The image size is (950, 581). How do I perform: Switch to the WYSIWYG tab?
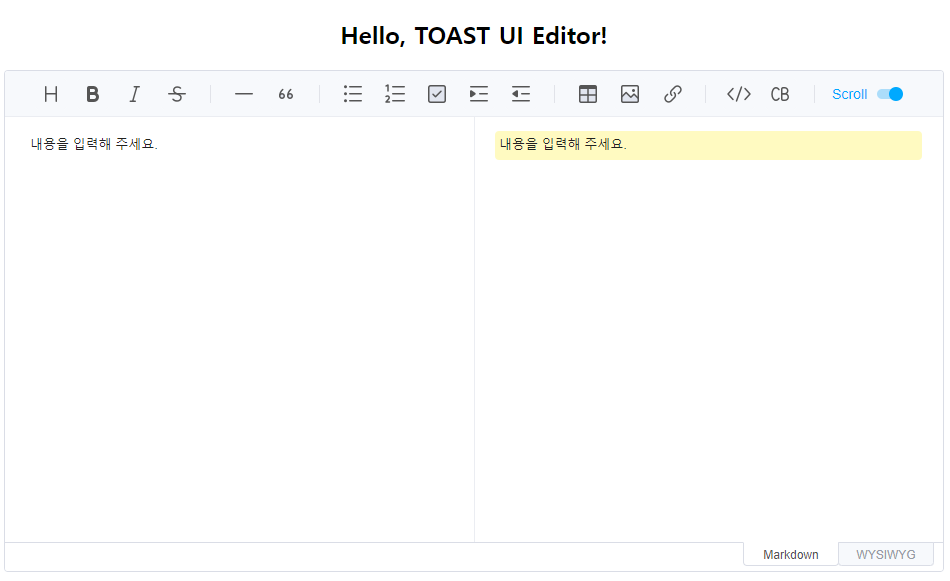[x=886, y=554]
